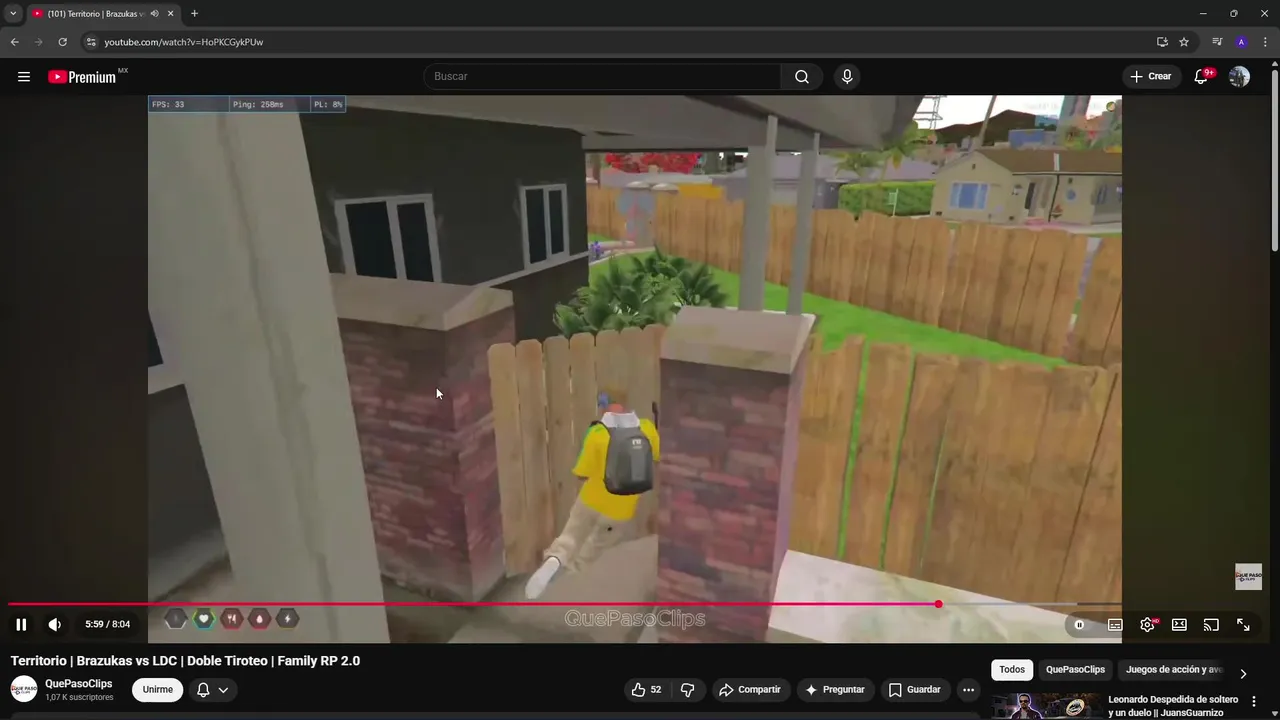Click the 1,07 K suscriptores text

point(79,697)
